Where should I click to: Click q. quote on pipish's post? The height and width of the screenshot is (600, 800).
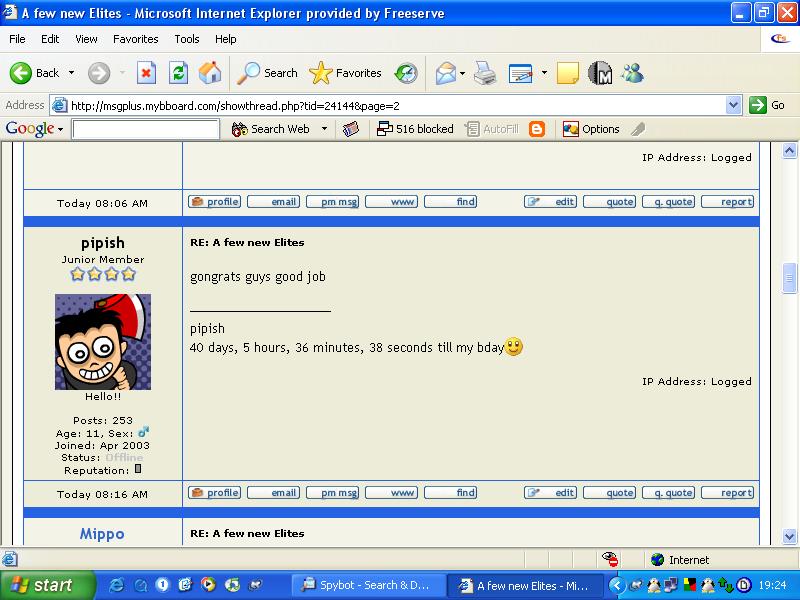669,493
